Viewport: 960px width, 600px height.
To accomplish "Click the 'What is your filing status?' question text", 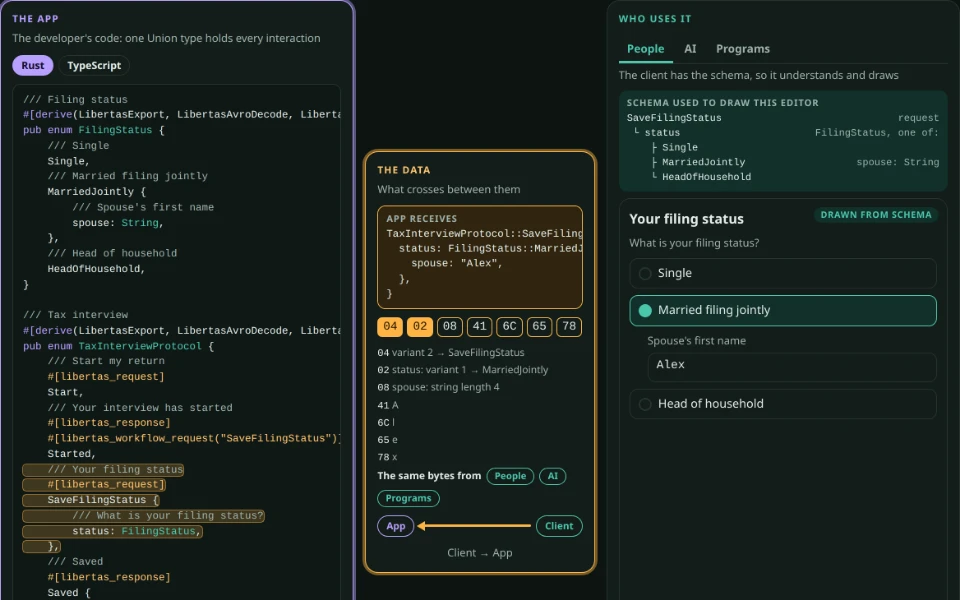I will (x=694, y=243).
